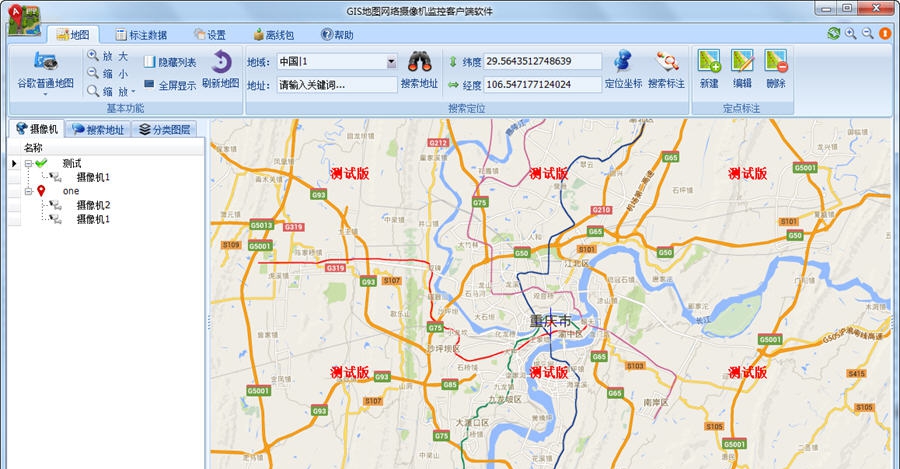
Task: Click the 沙坪坝区 label on the map
Action: point(443,348)
